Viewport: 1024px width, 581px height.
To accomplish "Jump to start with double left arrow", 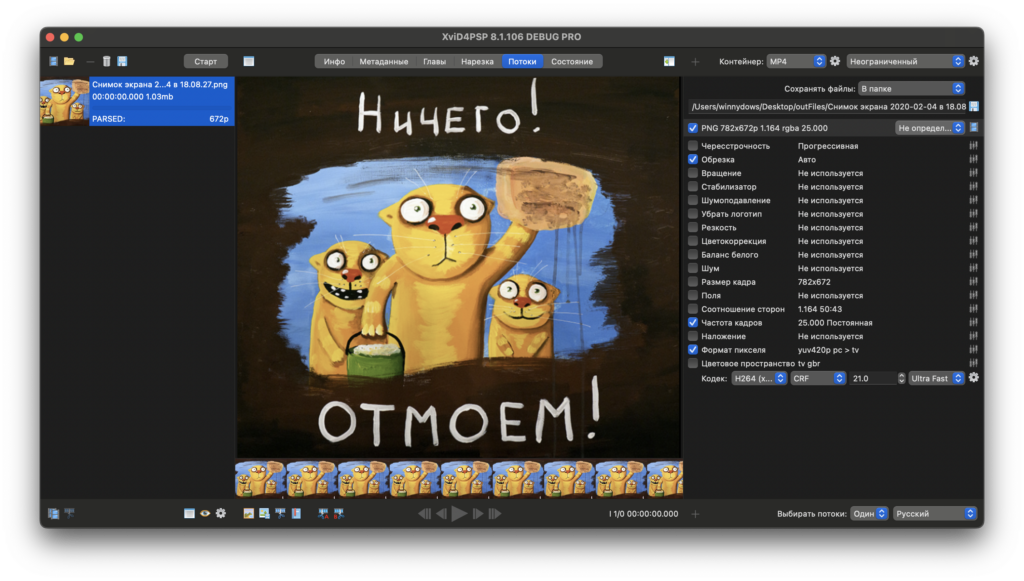I will [424, 514].
